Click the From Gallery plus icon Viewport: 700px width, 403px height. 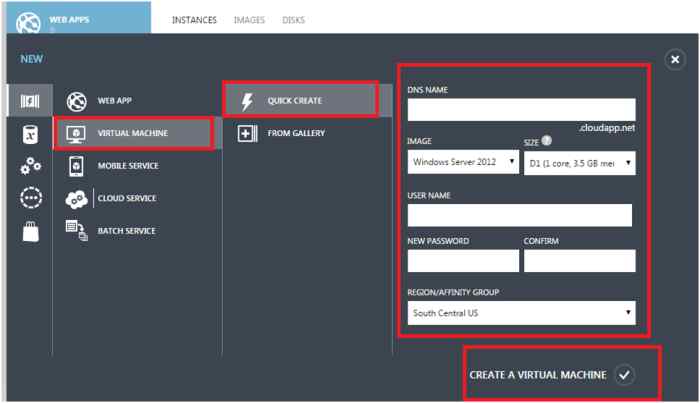tap(247, 133)
